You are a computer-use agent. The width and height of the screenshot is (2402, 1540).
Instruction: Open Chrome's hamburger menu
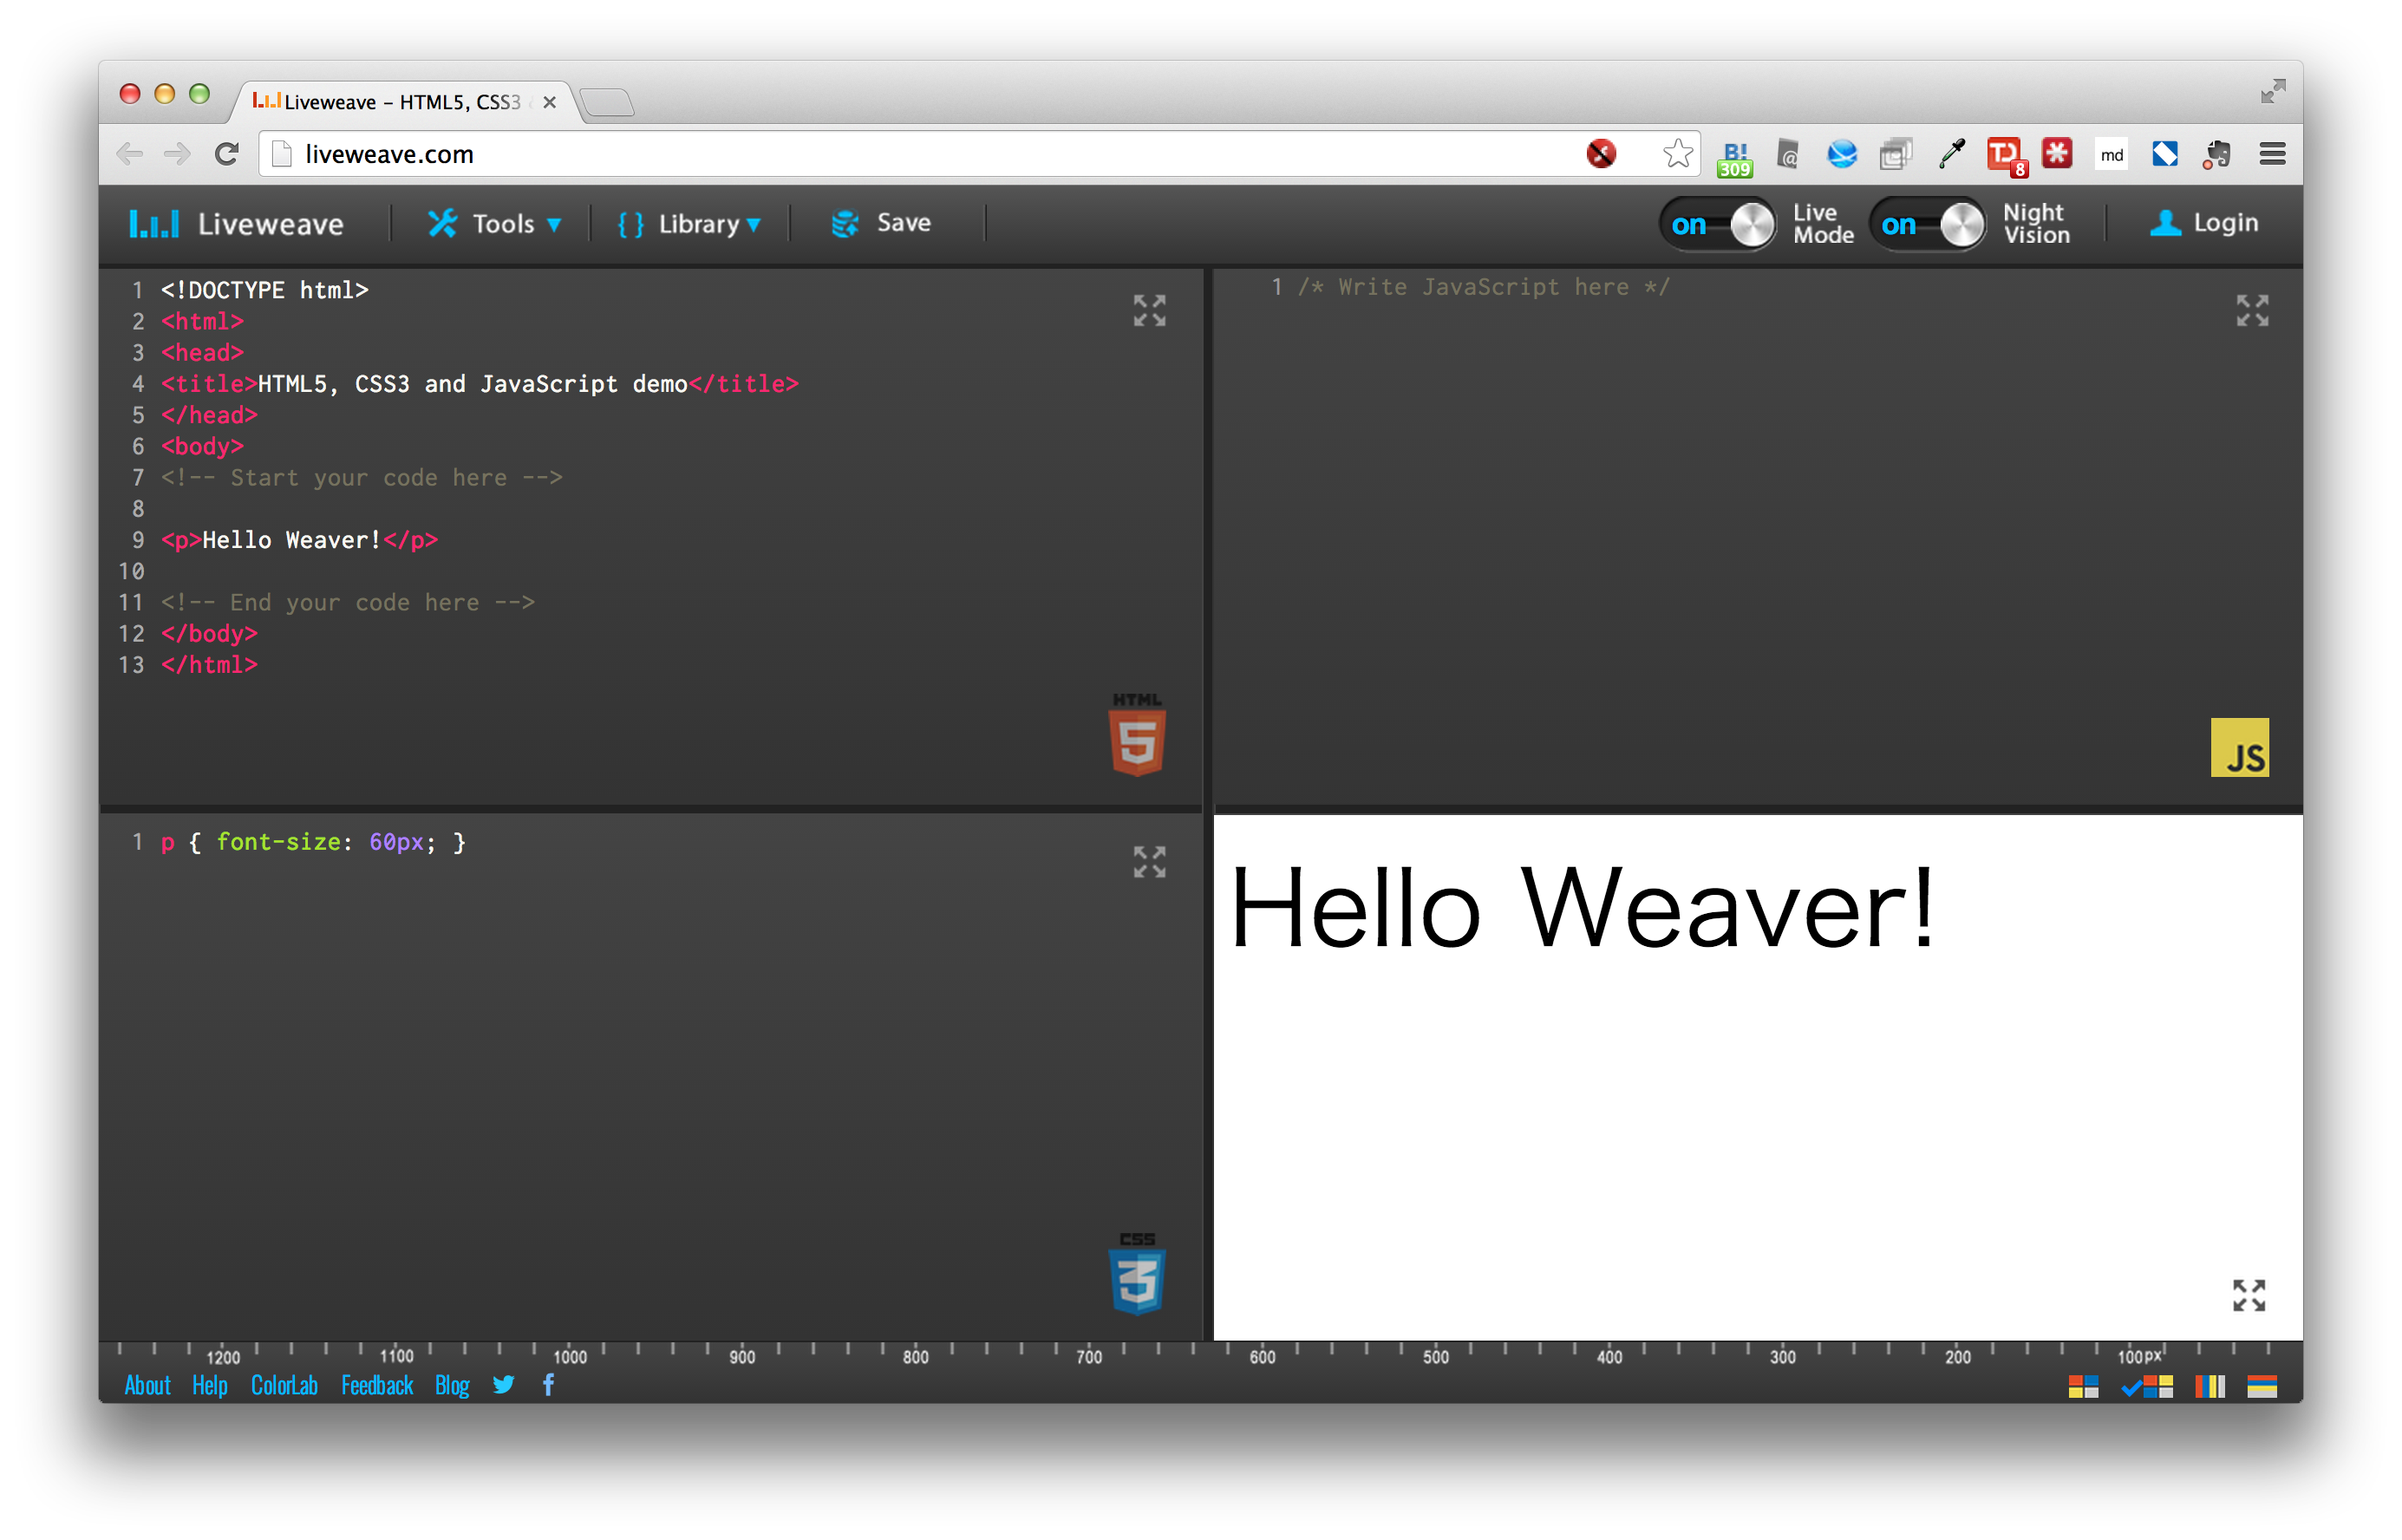pyautogui.click(x=2272, y=154)
